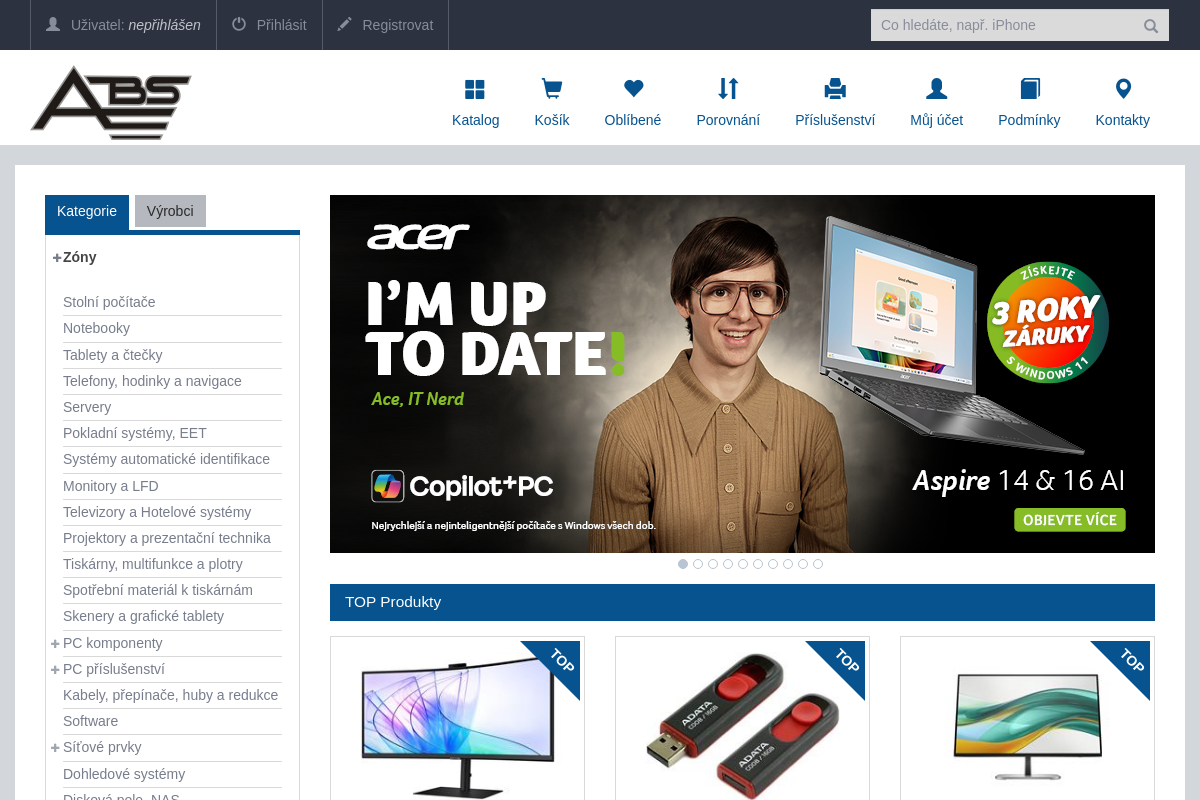Open Televizory a Hotelové systémy category
Screen dimensions: 1200x800
pos(157,512)
